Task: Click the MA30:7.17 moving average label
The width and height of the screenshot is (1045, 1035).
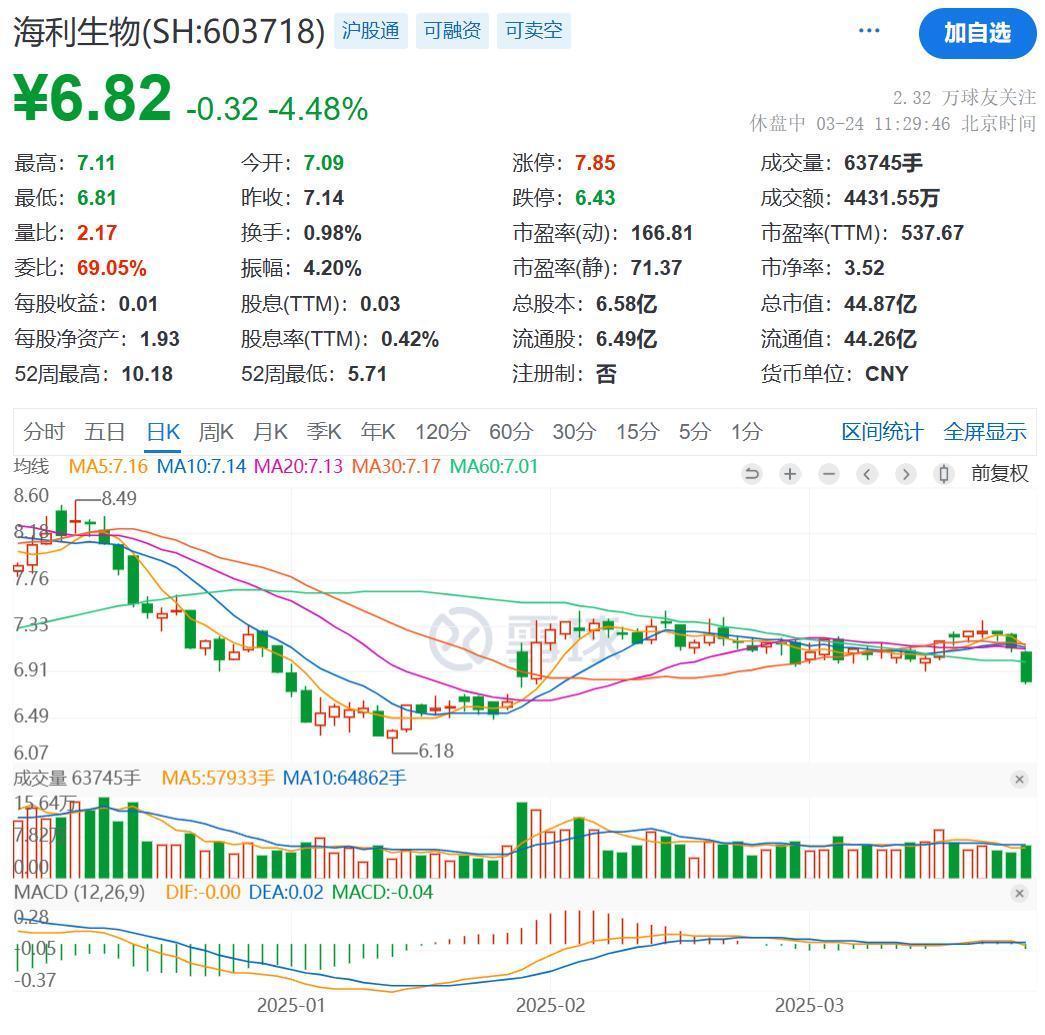Action: point(396,466)
